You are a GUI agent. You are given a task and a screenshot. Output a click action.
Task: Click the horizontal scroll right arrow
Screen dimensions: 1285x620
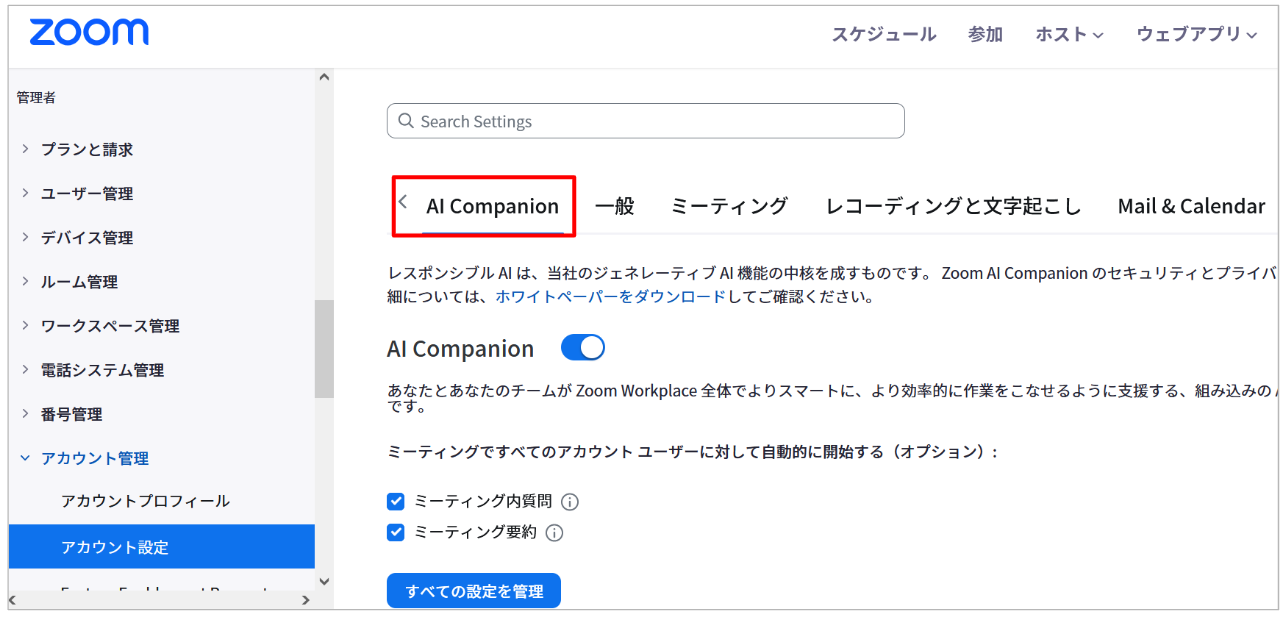coord(306,600)
